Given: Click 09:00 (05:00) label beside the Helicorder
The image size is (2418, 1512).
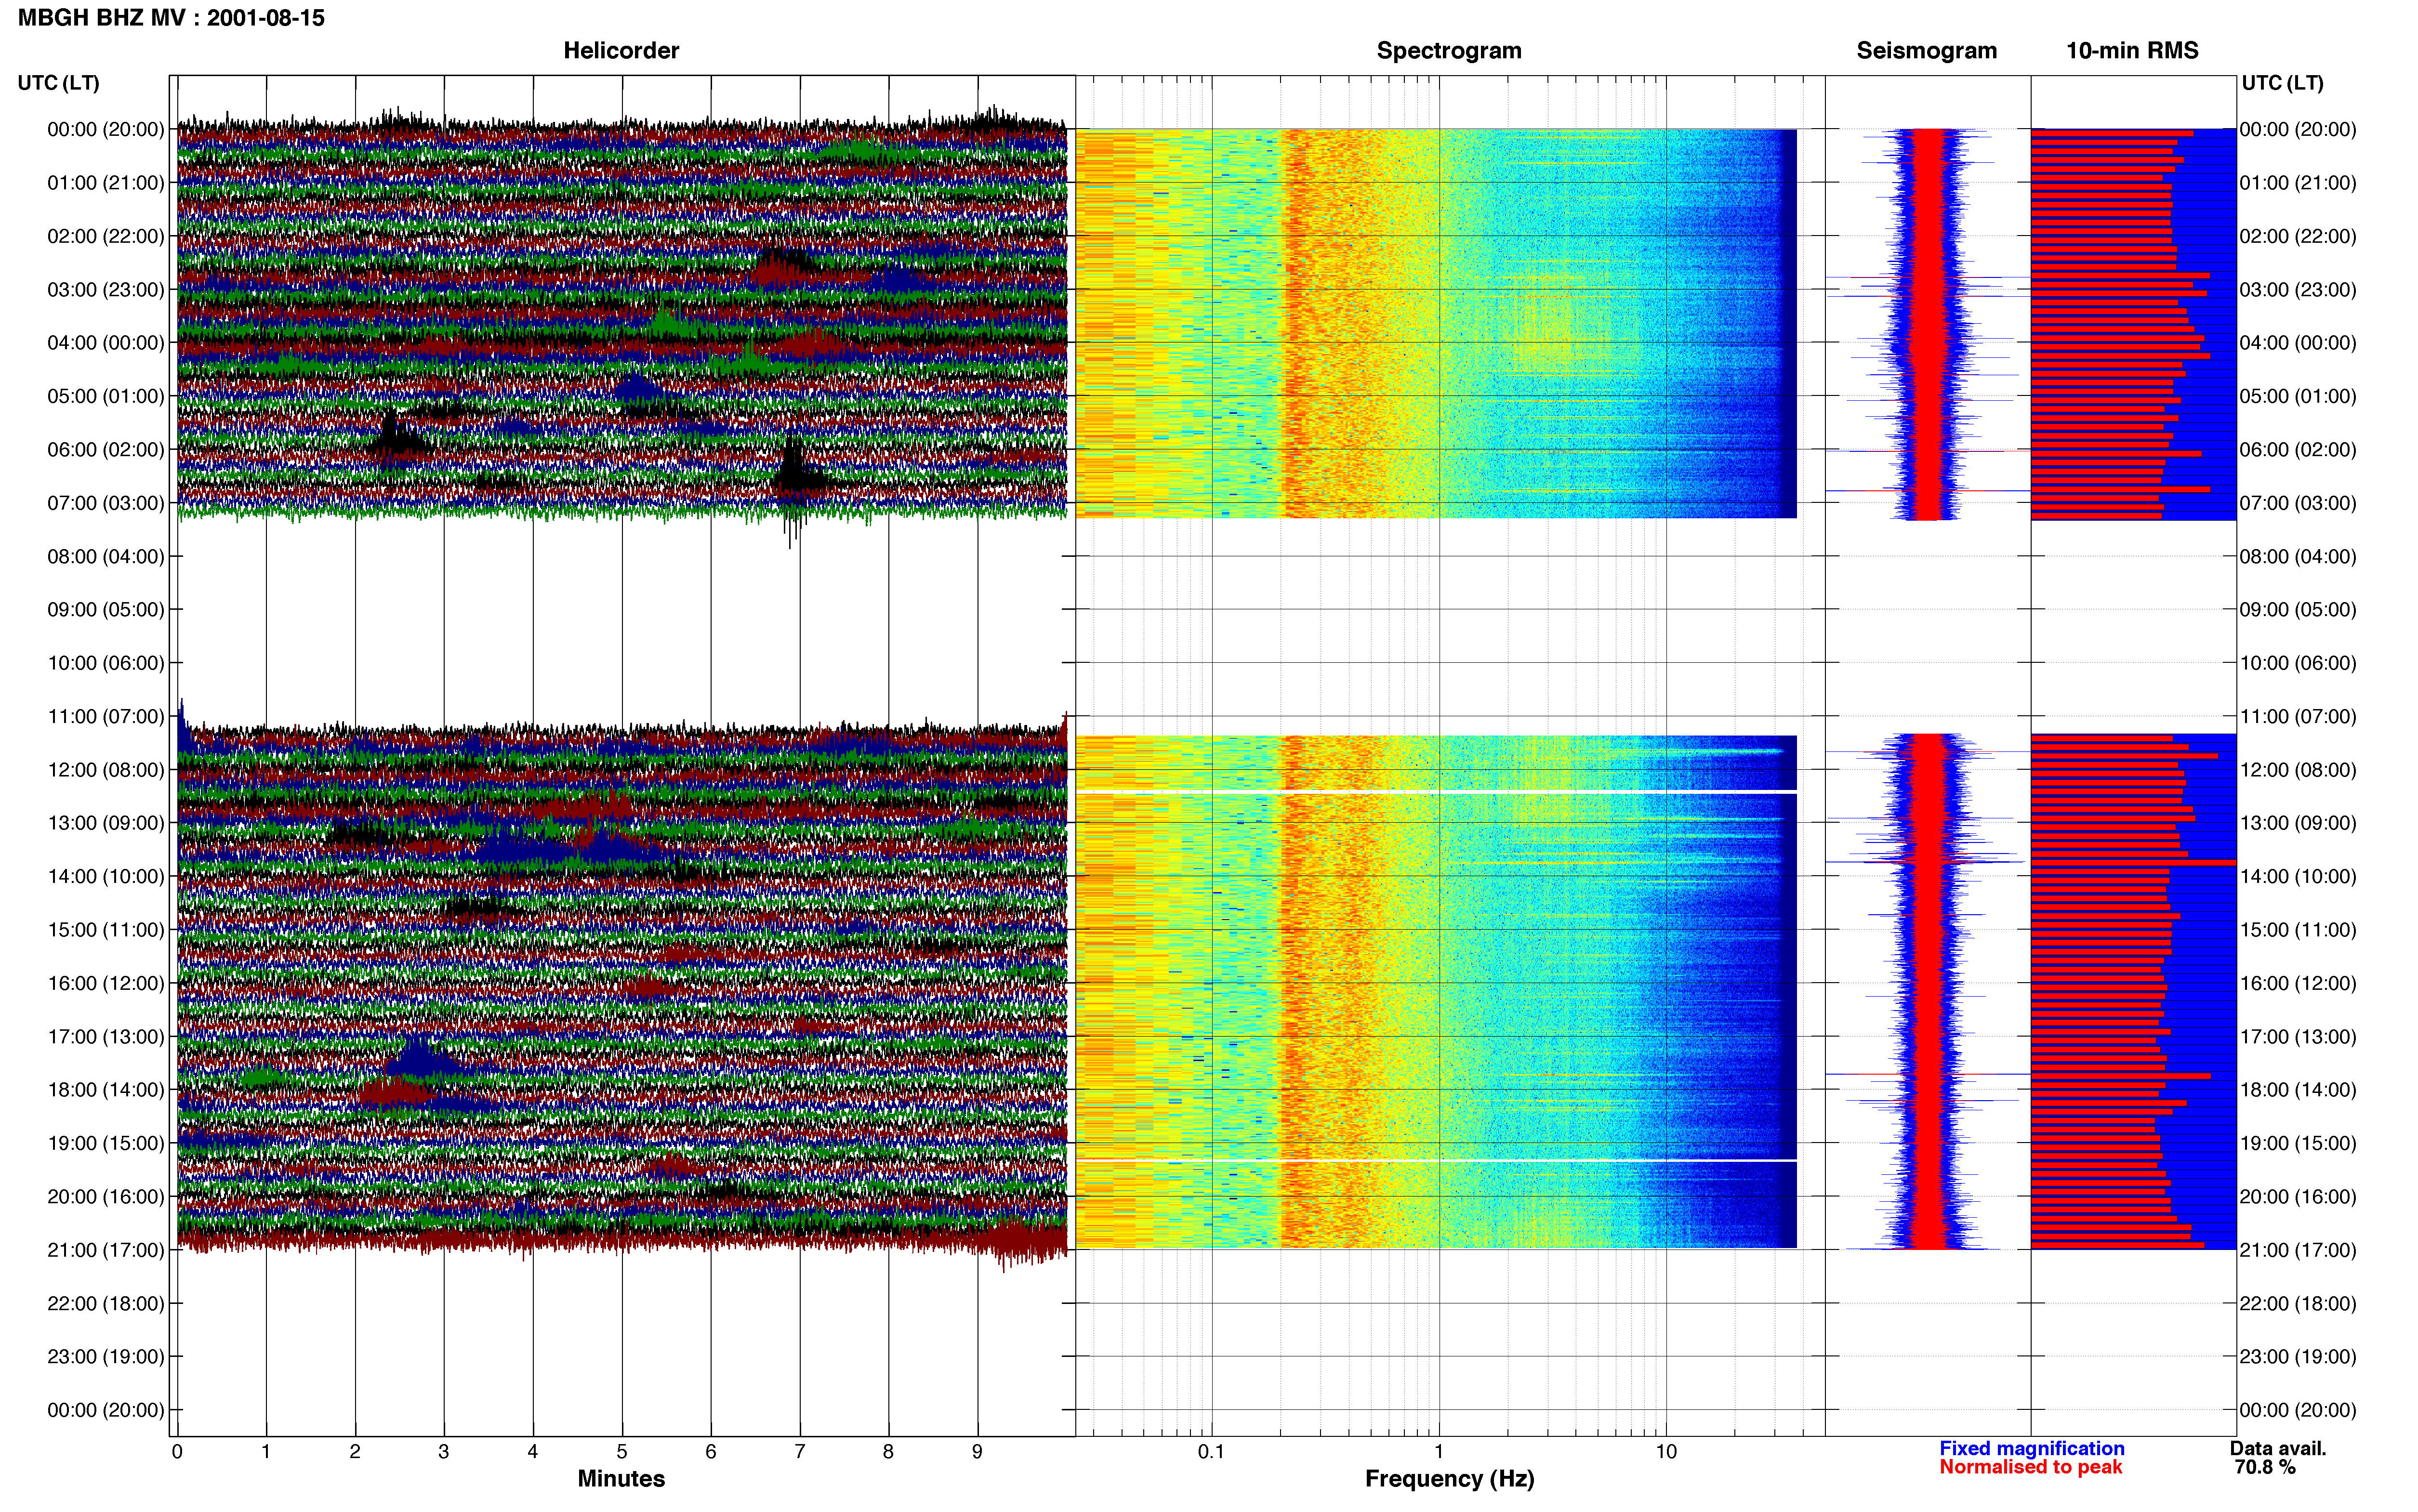Looking at the screenshot, I should (x=105, y=610).
